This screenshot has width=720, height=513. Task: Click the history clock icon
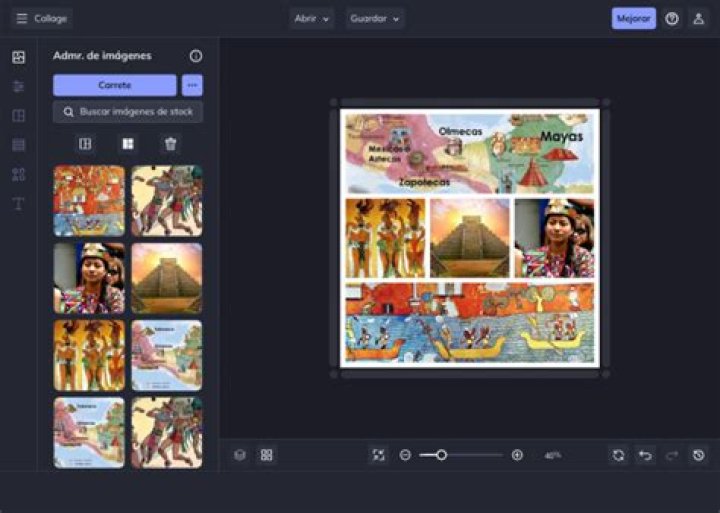point(698,455)
